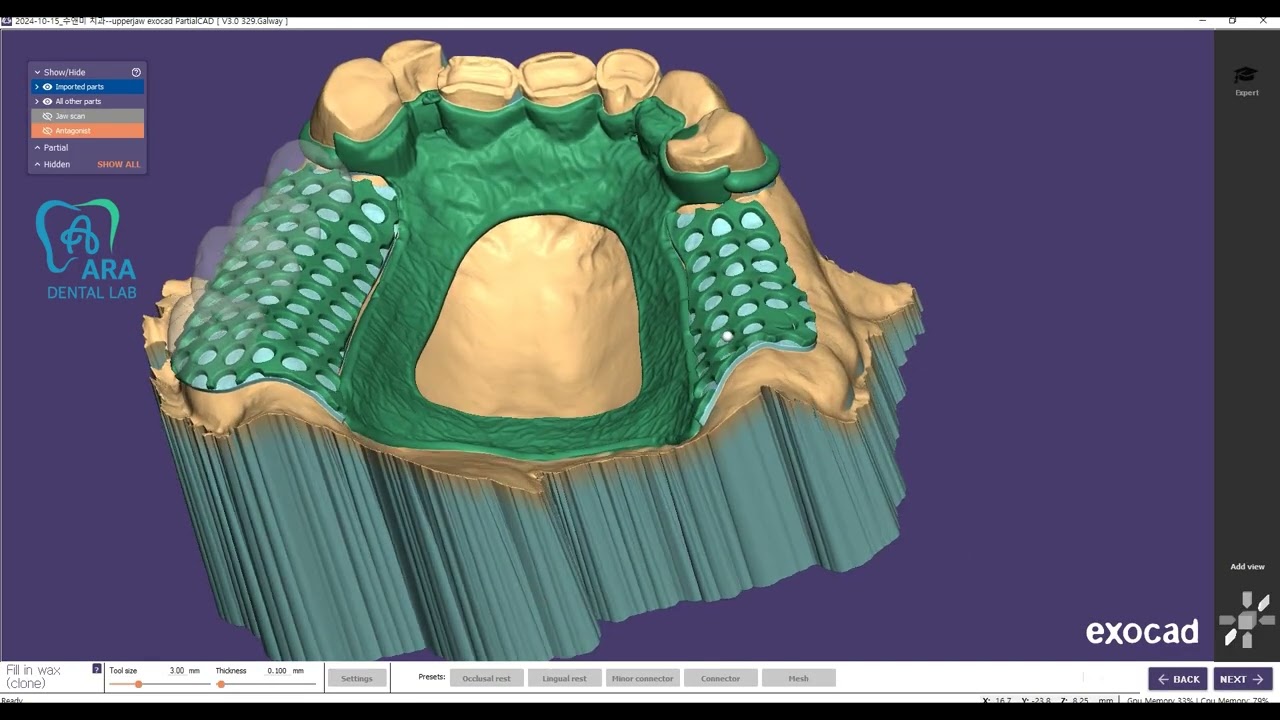Open the Fill in wax help icon
This screenshot has width=1280, height=720.
click(97, 669)
